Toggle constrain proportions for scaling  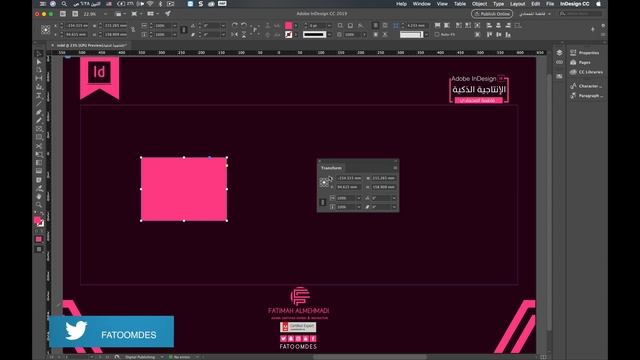[x=184, y=30]
